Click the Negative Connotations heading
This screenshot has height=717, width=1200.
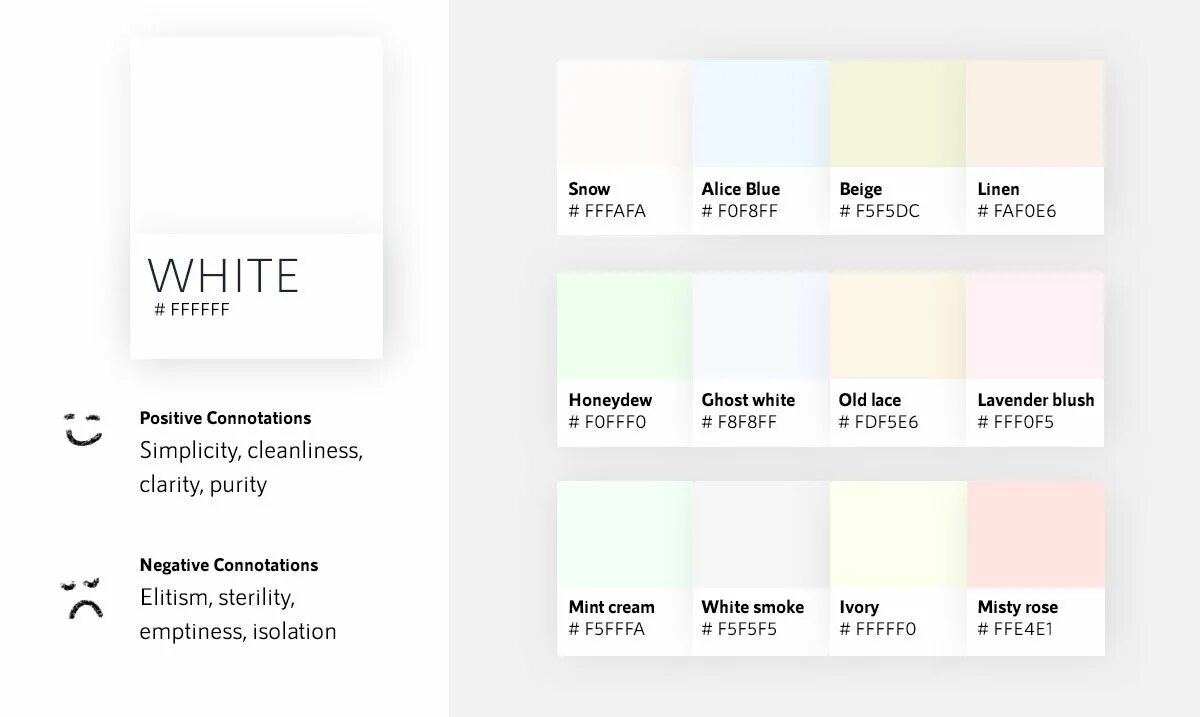(x=229, y=565)
